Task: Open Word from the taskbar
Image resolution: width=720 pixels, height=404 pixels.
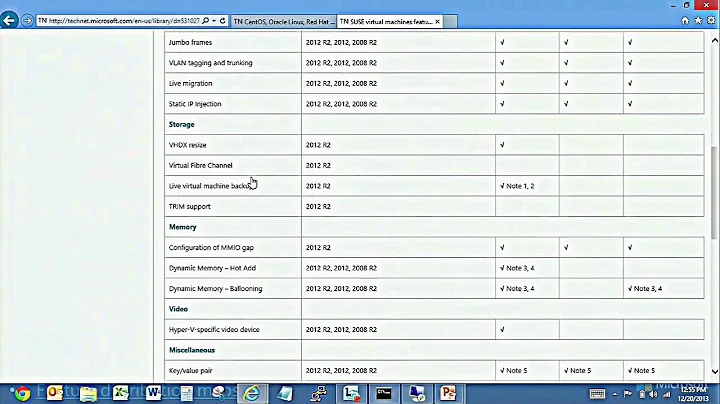Action: coord(153,393)
